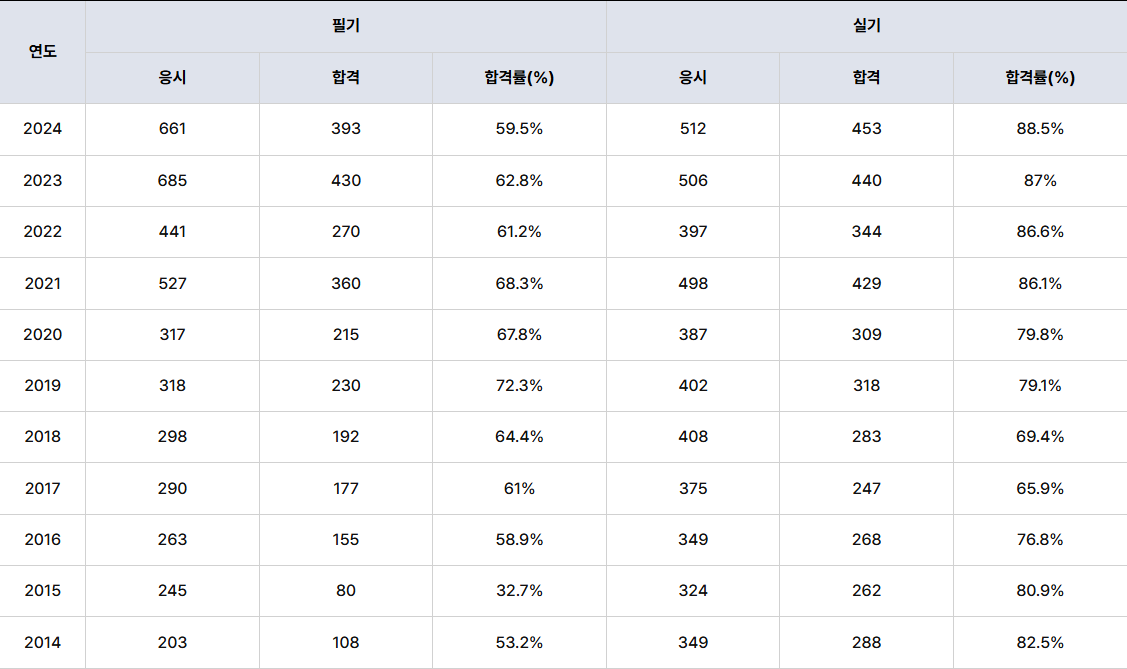The height and width of the screenshot is (669, 1127).
Task: Select 실기 응시 value 408
Action: [x=693, y=437]
